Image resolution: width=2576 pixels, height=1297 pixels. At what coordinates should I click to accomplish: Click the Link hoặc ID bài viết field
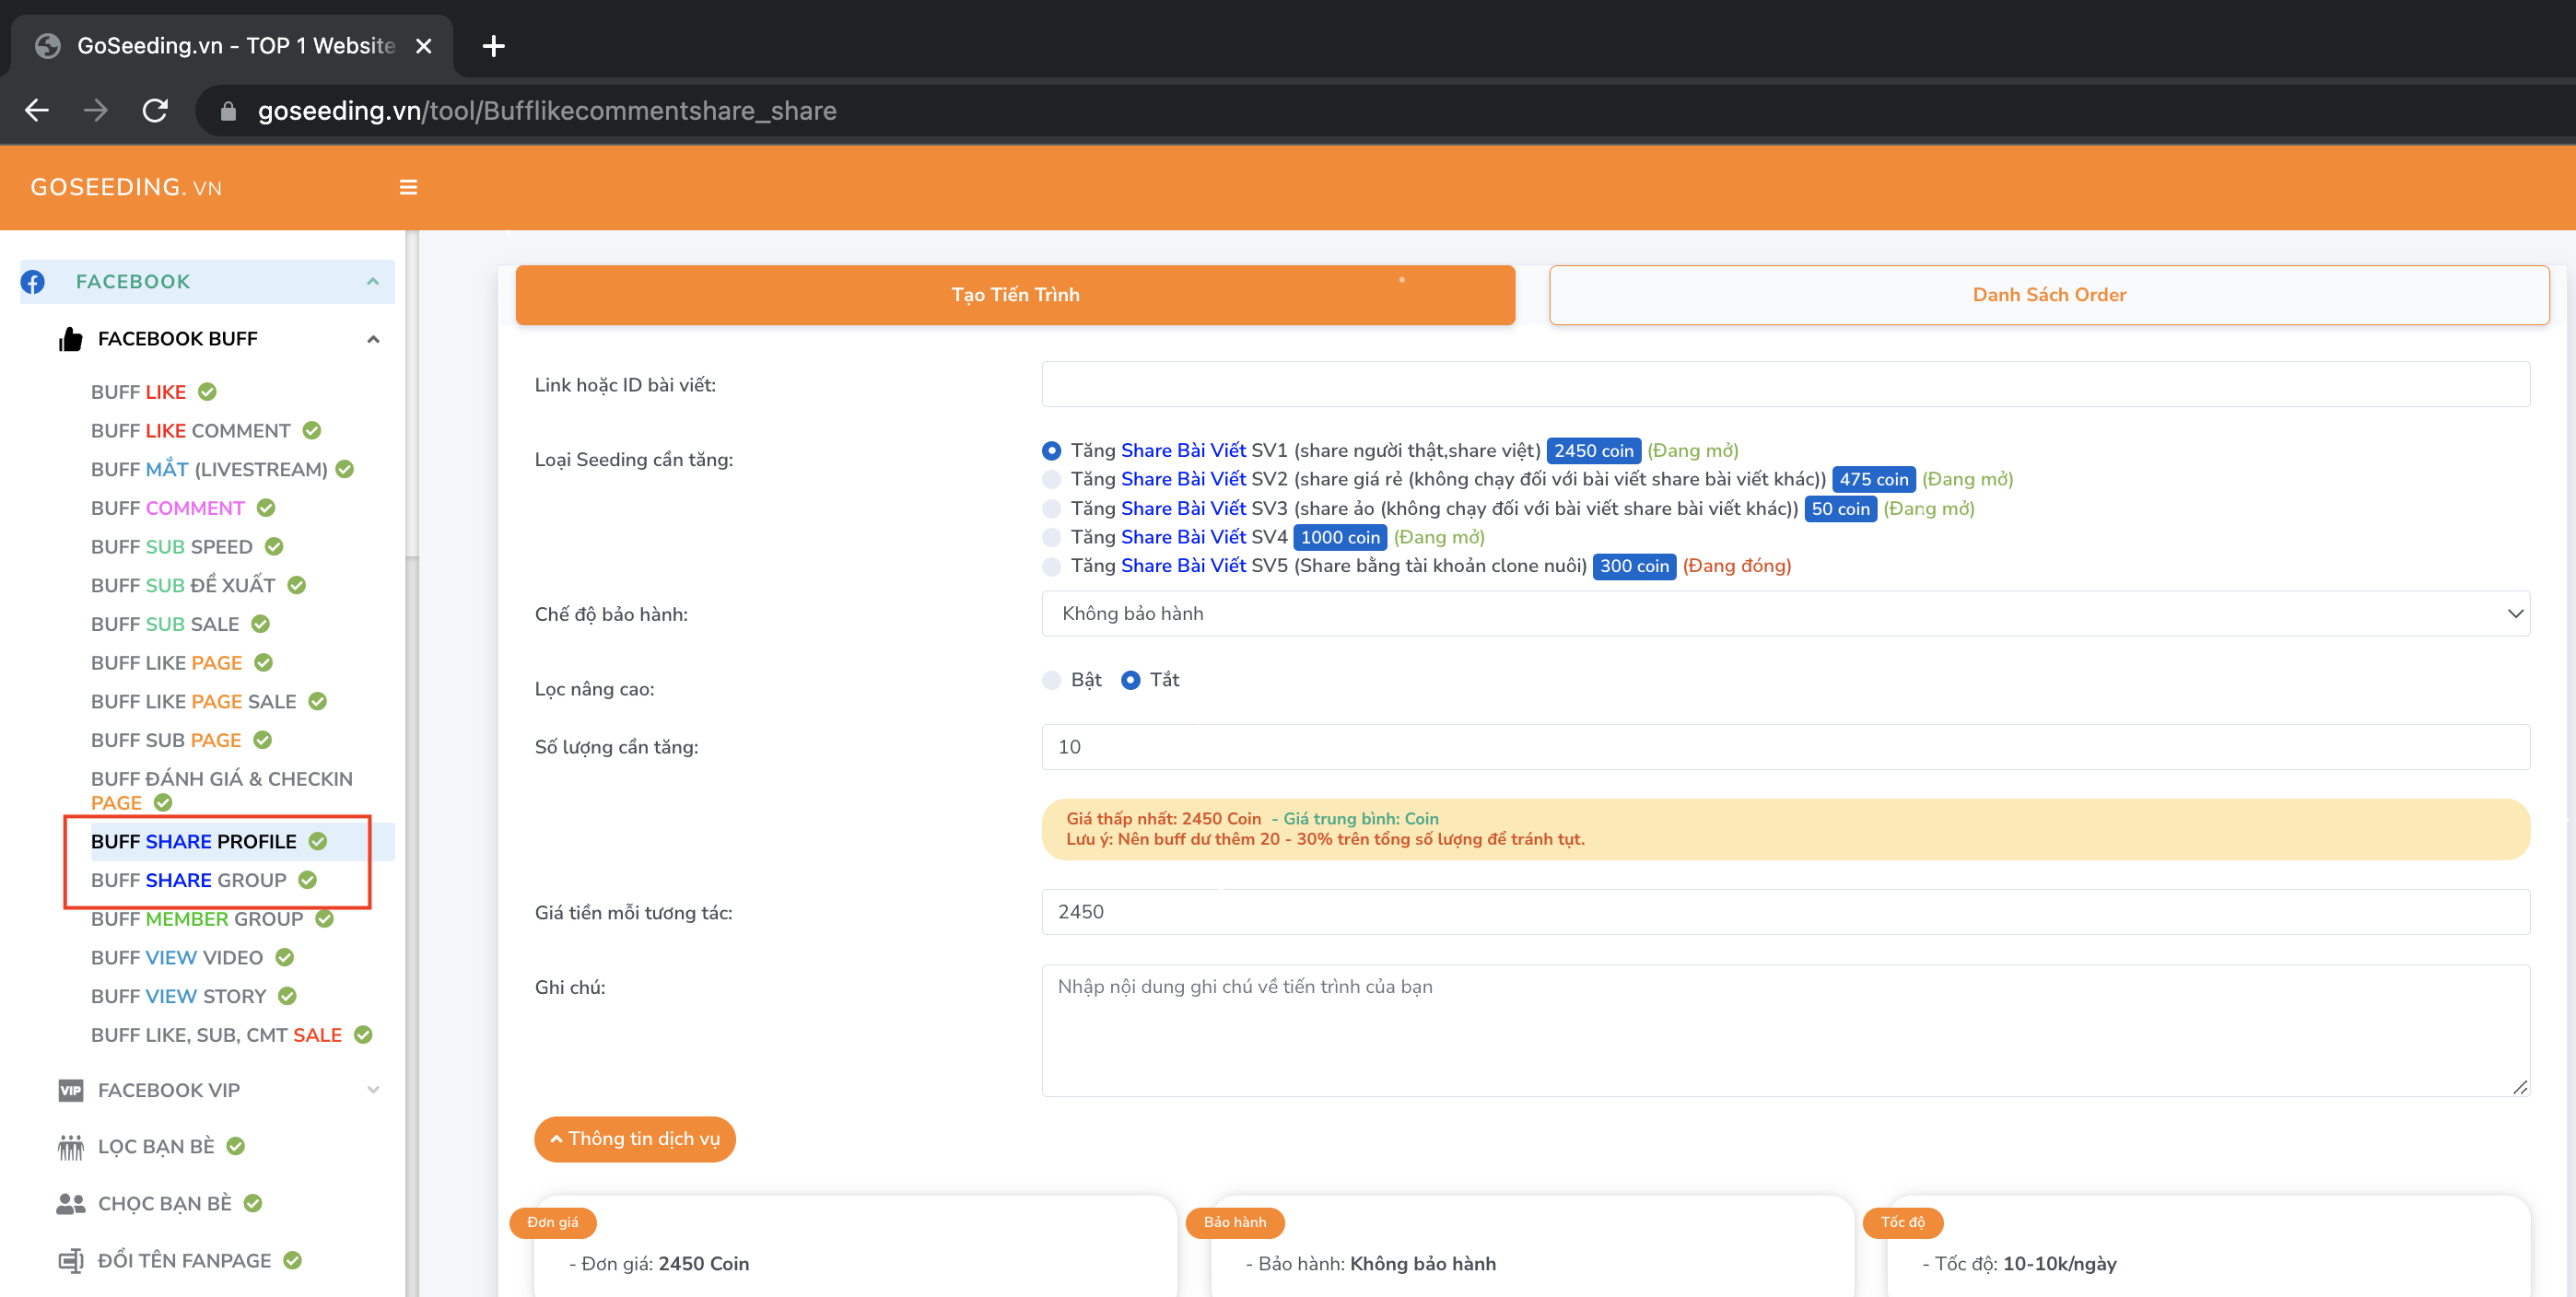tap(1785, 385)
